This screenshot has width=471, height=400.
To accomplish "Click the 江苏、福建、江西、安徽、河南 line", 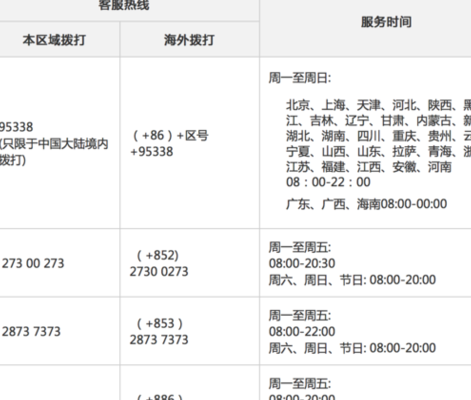I will pos(369,167).
